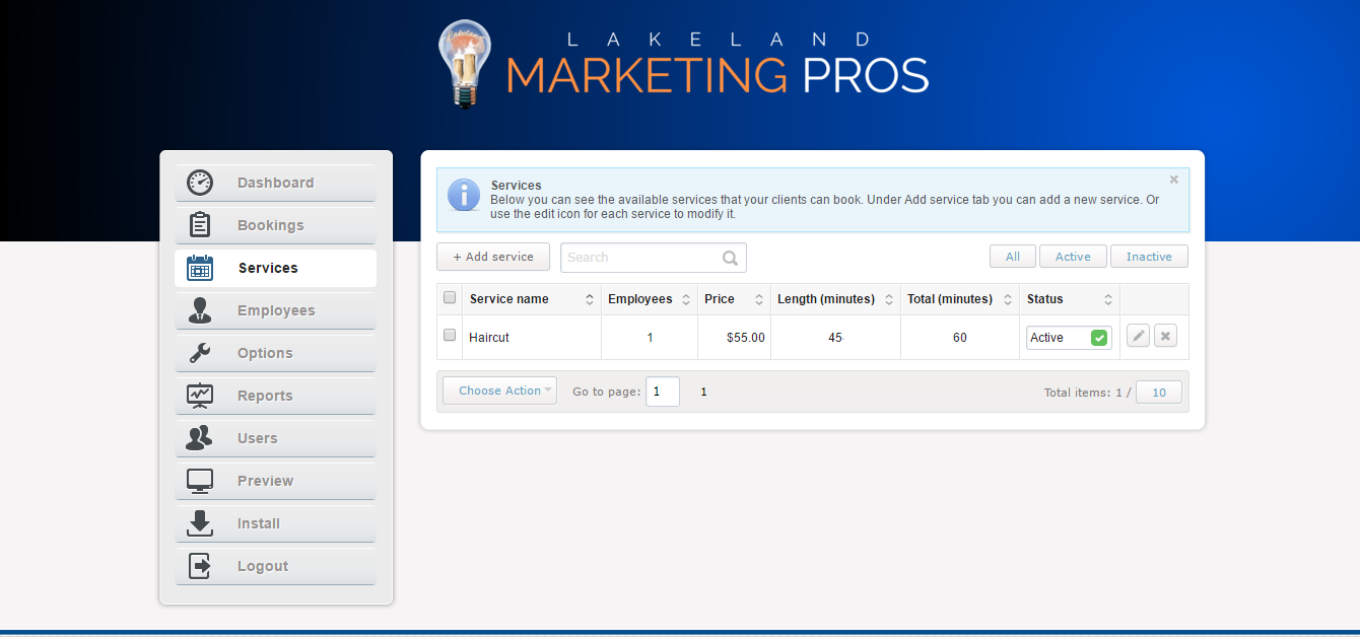This screenshot has height=637, width=1360.
Task: Sort by Service name column arrows
Action: [x=589, y=299]
